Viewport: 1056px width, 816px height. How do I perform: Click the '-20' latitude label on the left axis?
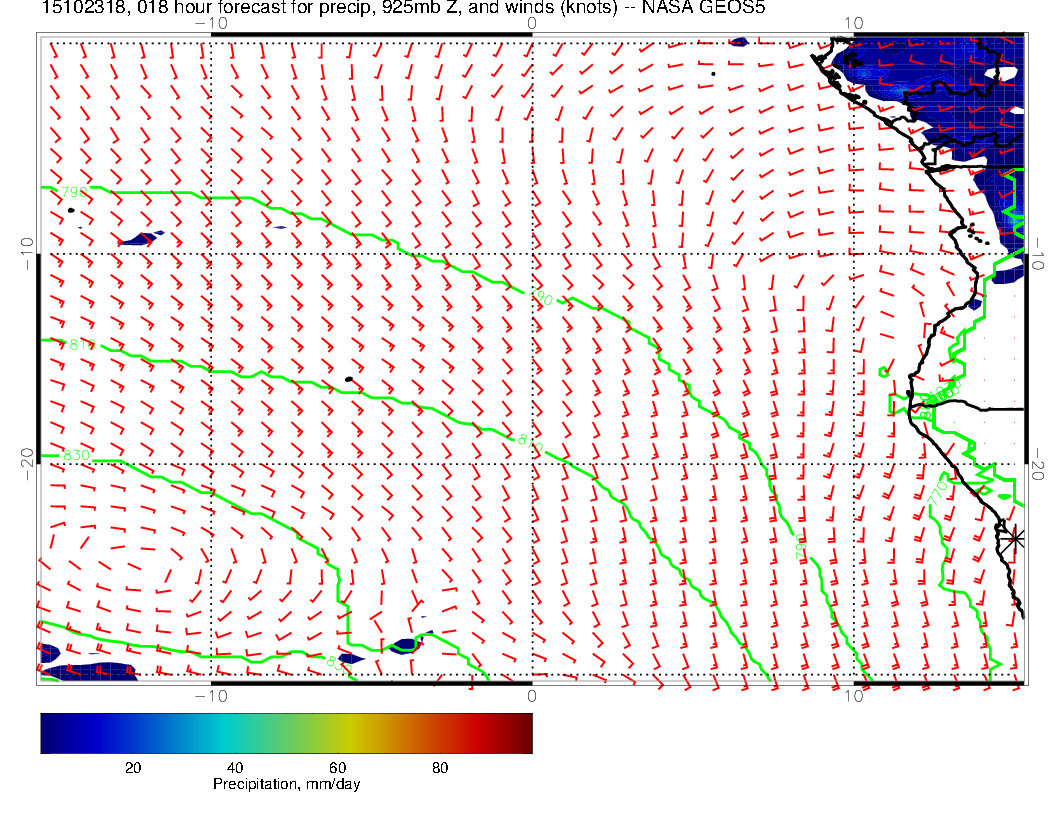[28, 464]
